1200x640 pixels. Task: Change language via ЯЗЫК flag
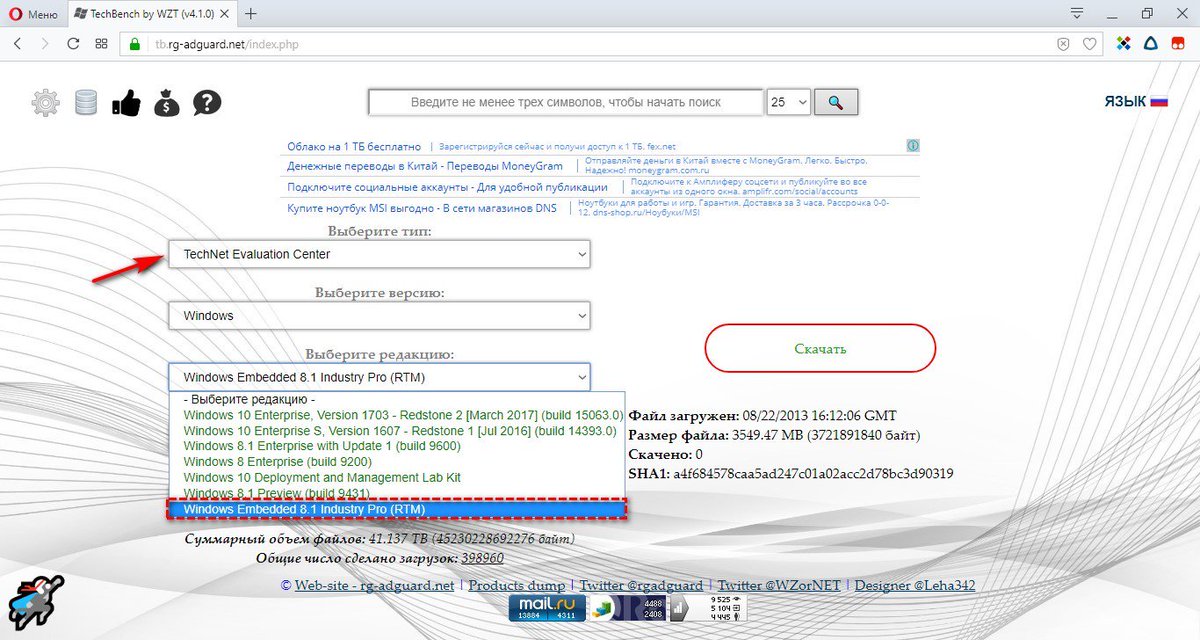1136,102
